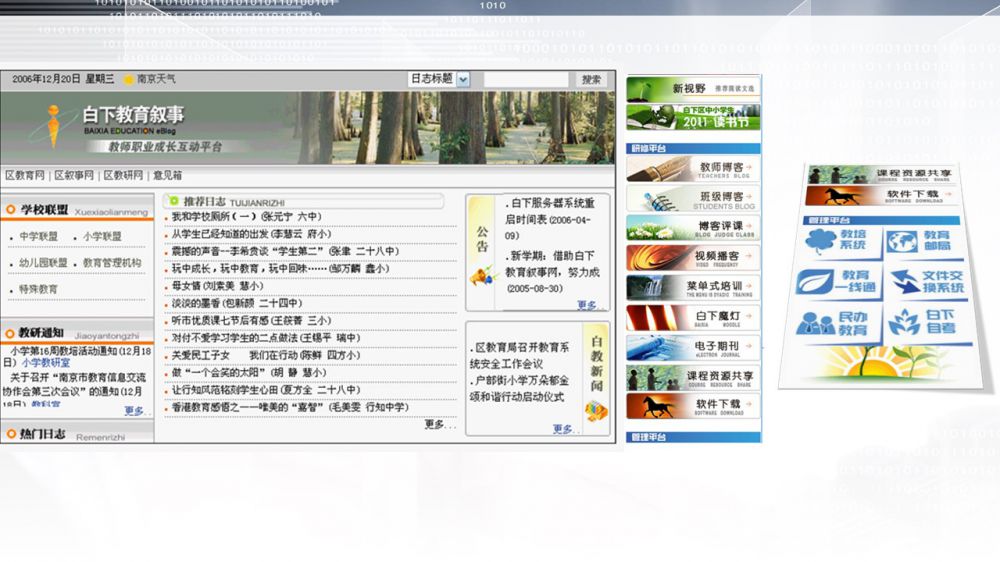Click the sun icon beside 南京天气

pyautogui.click(x=129, y=80)
